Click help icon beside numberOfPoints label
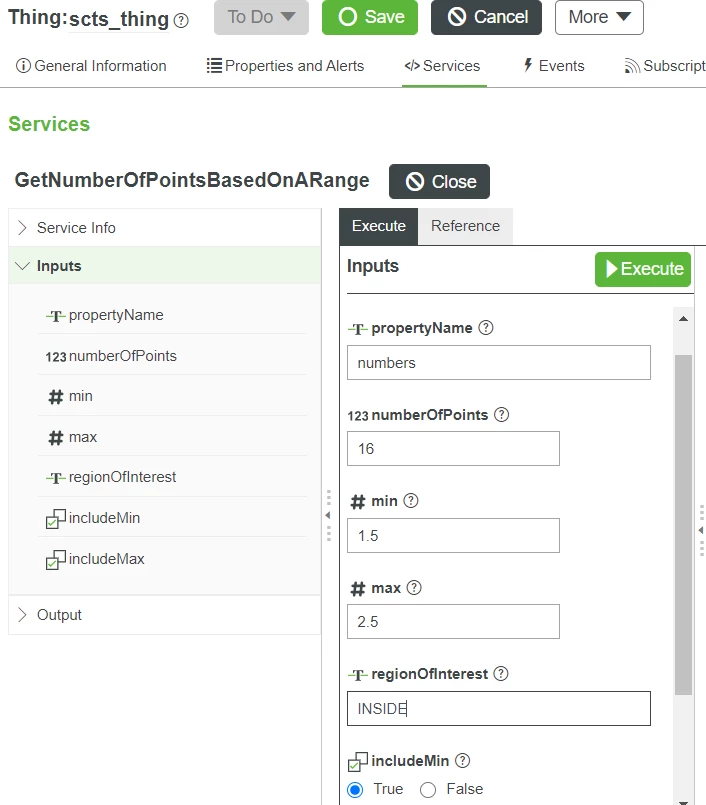 point(502,414)
